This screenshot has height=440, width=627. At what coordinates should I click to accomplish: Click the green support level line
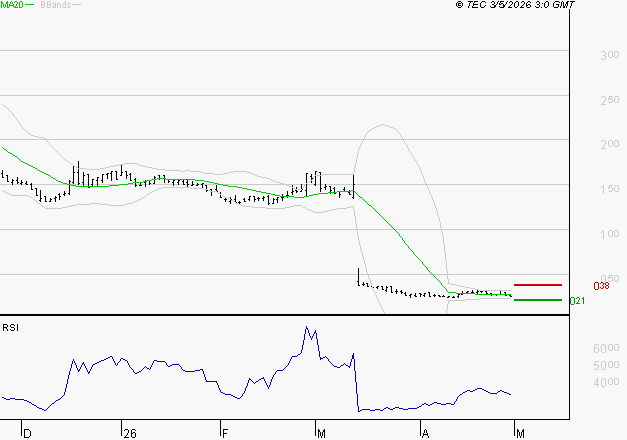pyautogui.click(x=538, y=300)
